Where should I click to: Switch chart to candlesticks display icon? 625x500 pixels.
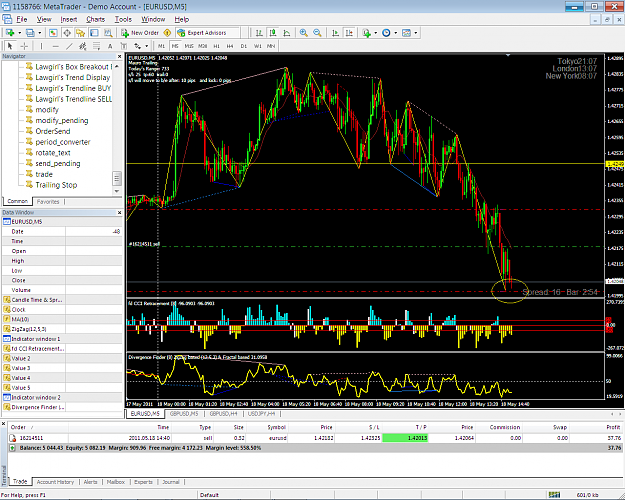pos(273,33)
